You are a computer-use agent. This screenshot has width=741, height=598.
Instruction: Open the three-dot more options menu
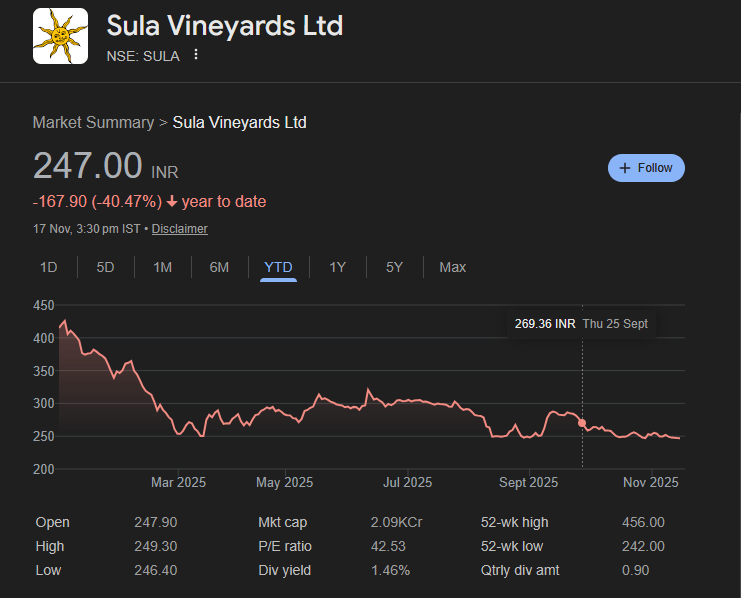point(196,55)
